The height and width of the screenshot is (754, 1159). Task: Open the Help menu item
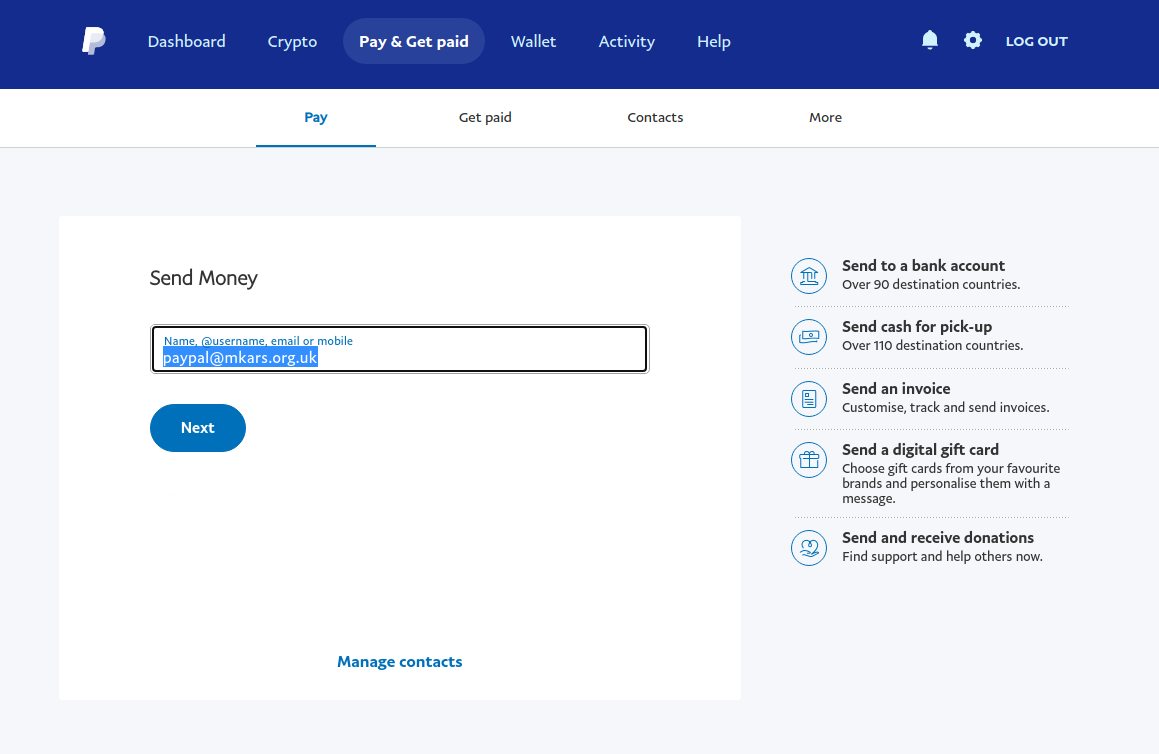point(714,41)
